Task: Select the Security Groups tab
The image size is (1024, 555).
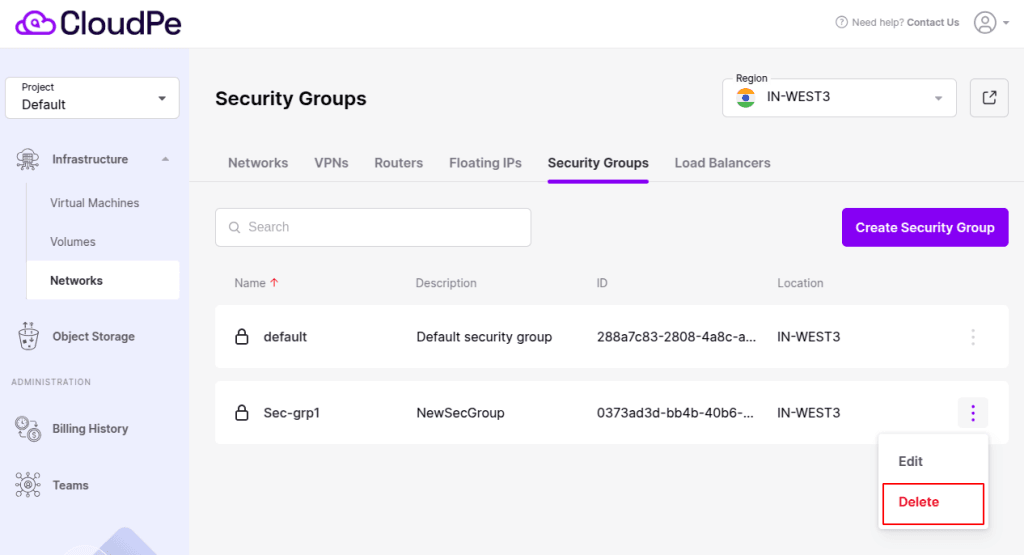Action: 598,163
